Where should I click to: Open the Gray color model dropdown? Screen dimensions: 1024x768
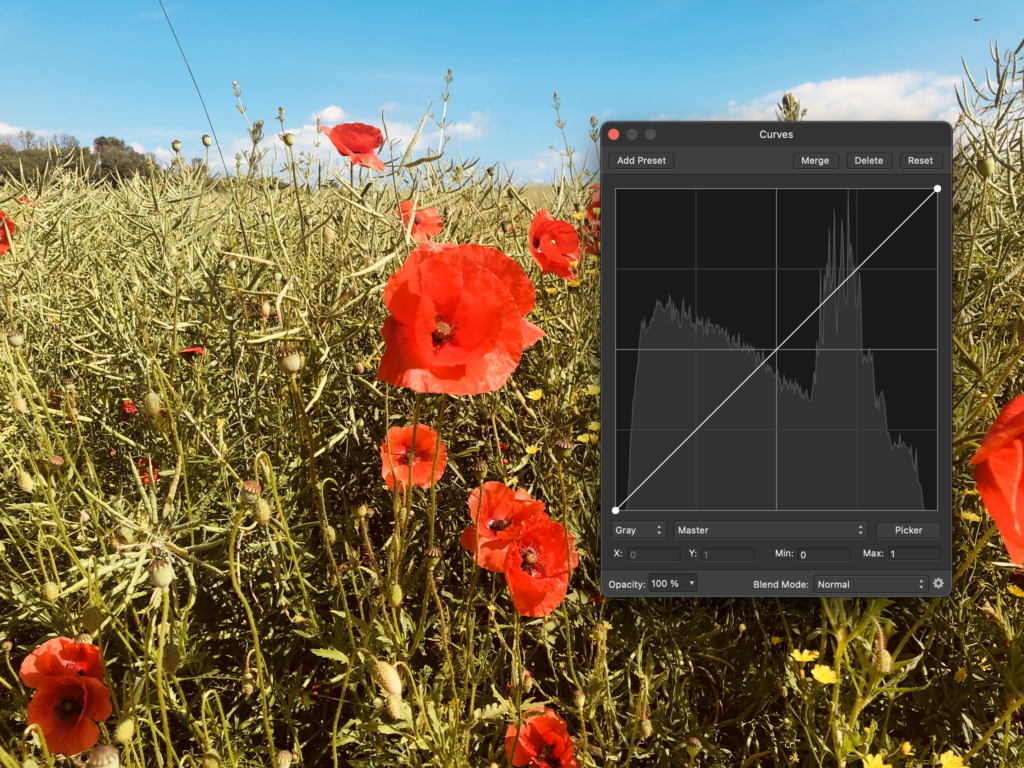coord(638,530)
